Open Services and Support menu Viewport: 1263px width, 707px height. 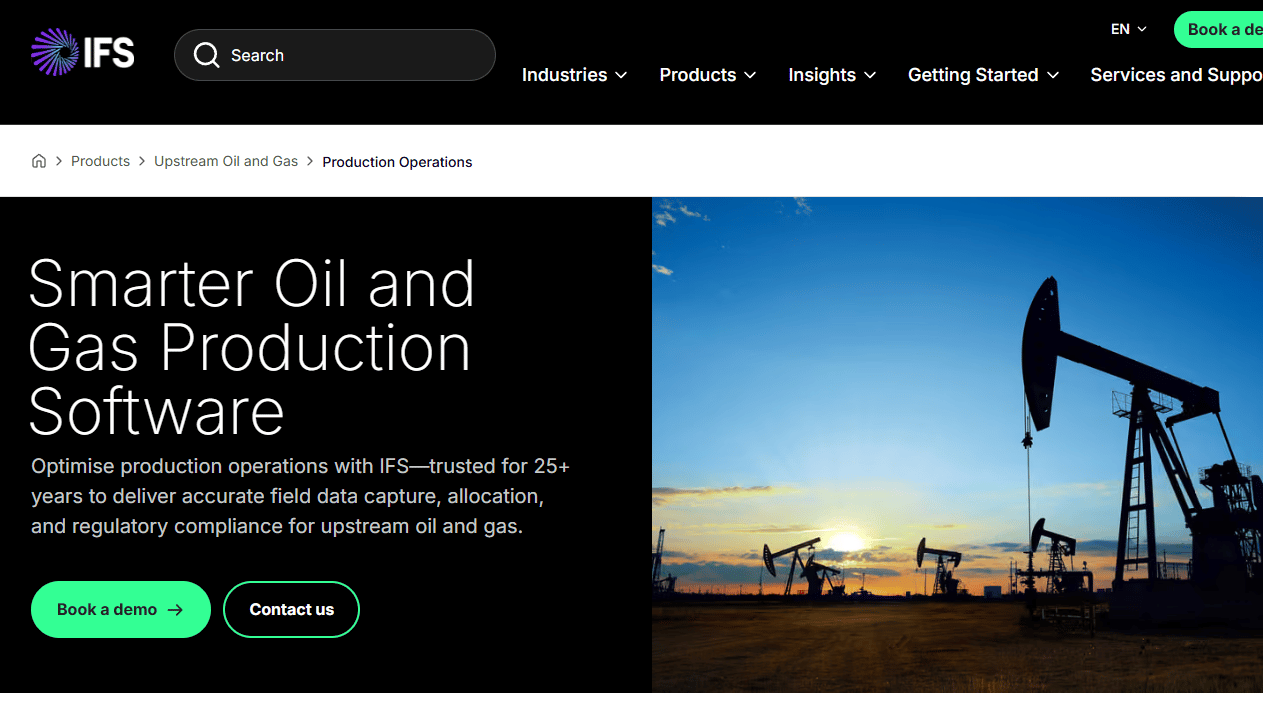pyautogui.click(x=1176, y=75)
